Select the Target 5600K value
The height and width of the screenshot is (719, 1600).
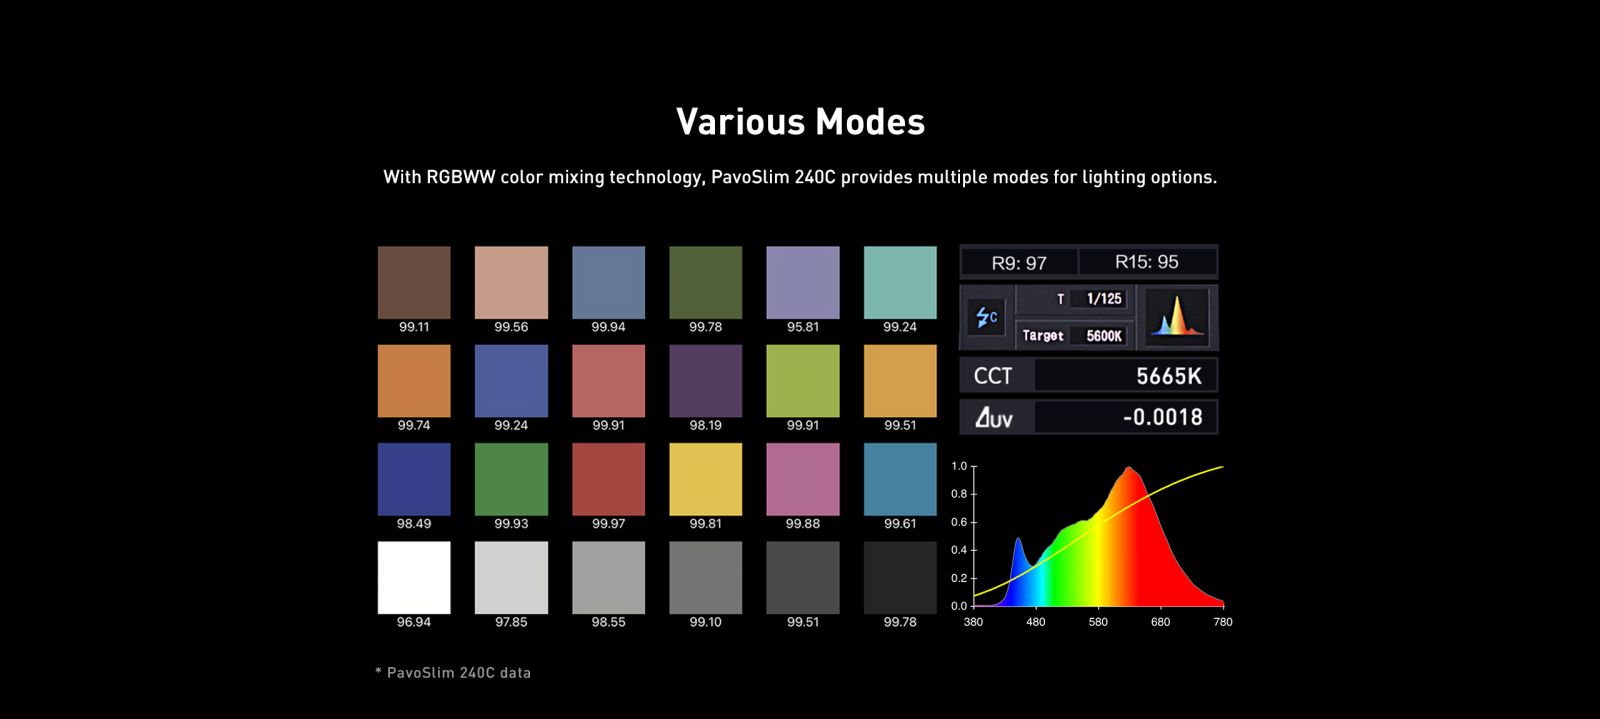(x=1104, y=336)
